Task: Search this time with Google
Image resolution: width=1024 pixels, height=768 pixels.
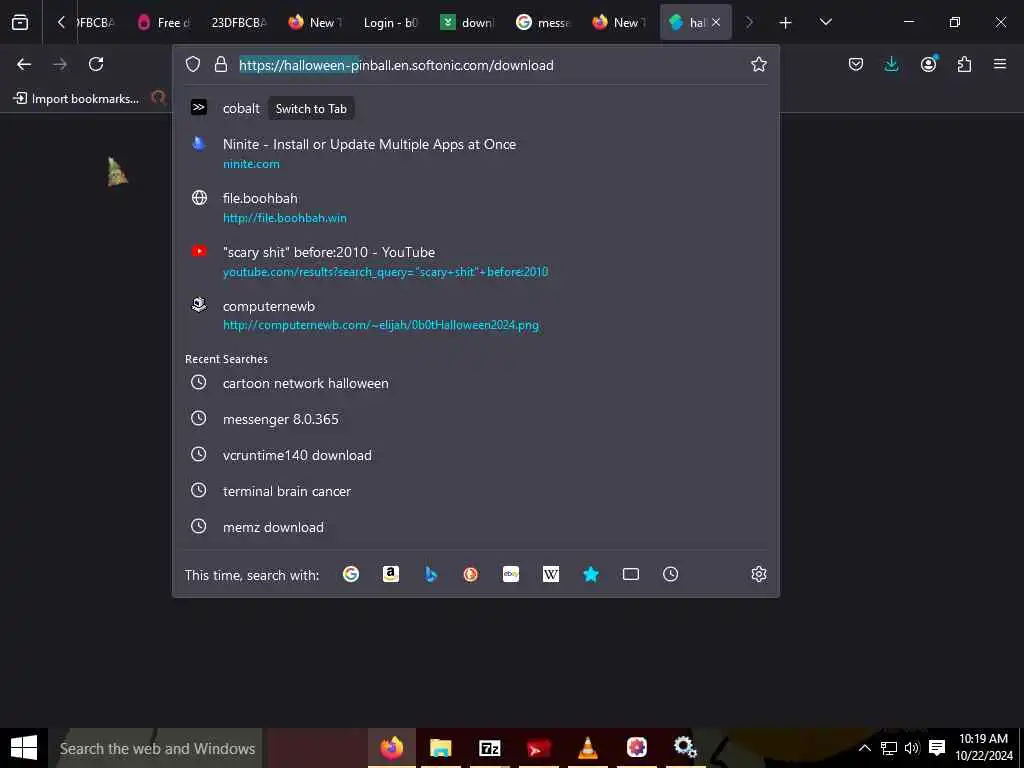Action: 351,574
